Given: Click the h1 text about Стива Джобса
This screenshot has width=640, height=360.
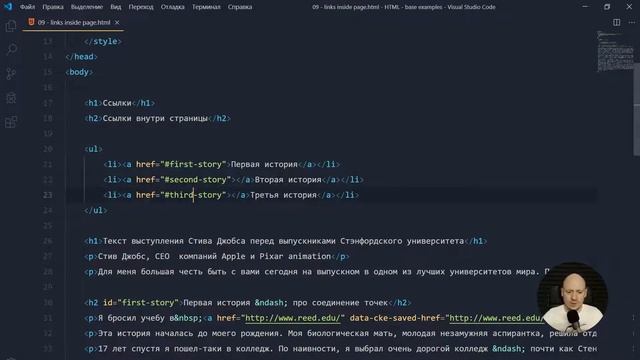Looking at the screenshot, I should (283, 241).
